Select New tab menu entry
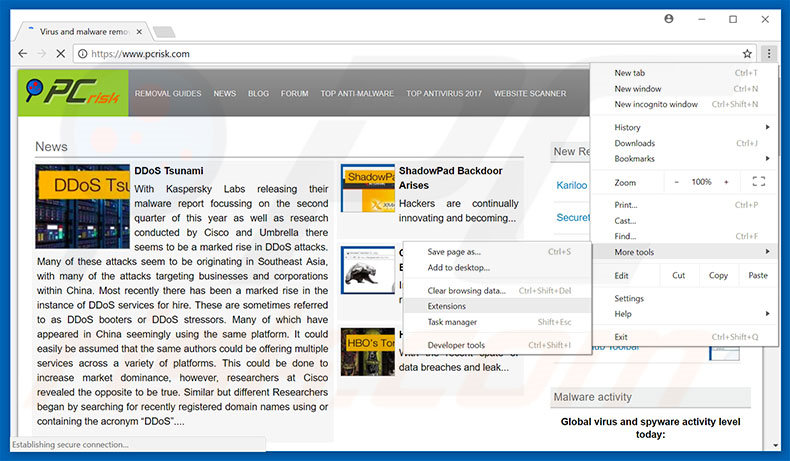790x461 pixels. pos(685,73)
